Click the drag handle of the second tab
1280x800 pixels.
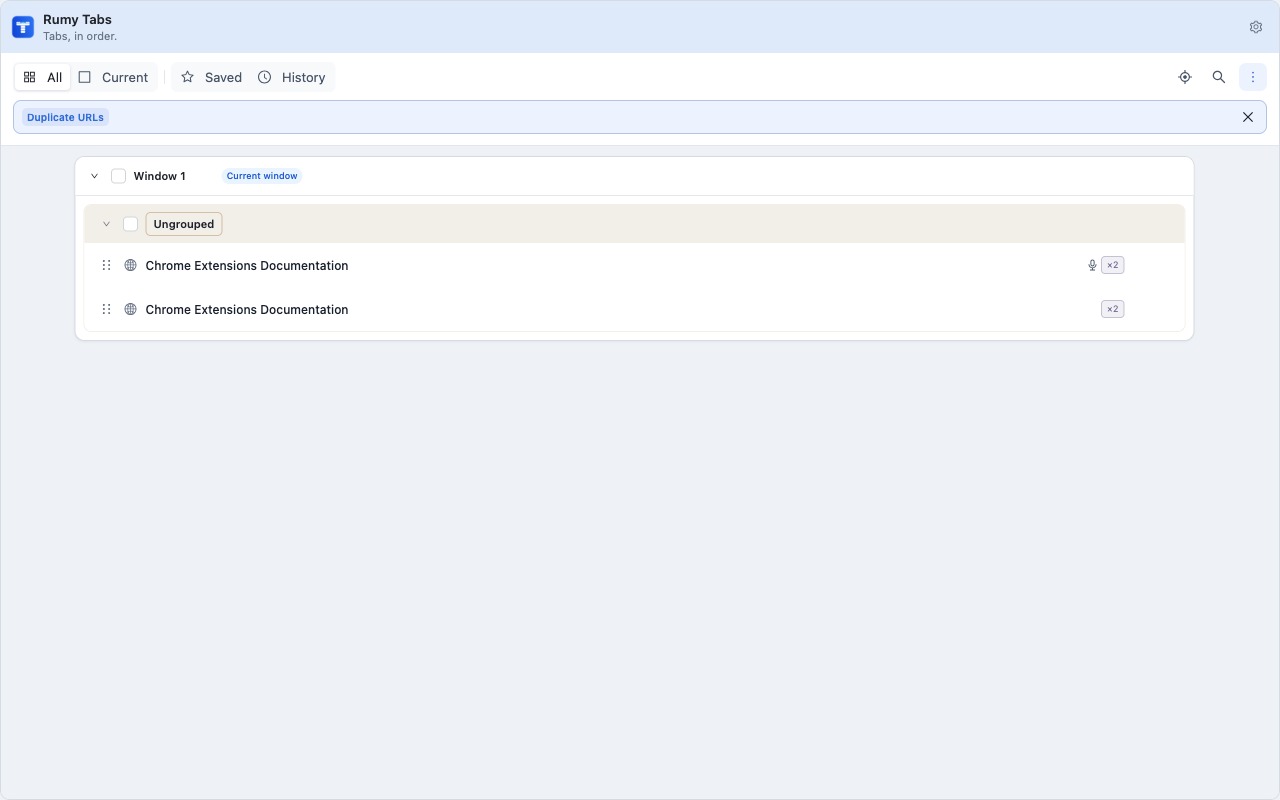[106, 309]
